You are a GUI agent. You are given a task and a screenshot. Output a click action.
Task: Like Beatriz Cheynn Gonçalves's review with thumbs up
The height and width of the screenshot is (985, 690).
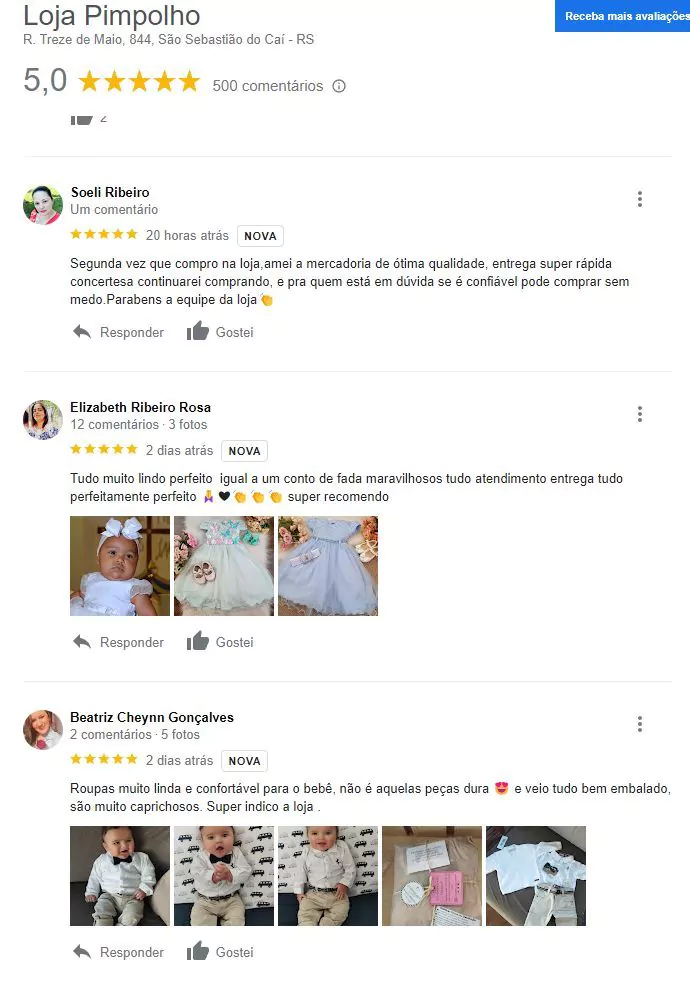click(197, 951)
